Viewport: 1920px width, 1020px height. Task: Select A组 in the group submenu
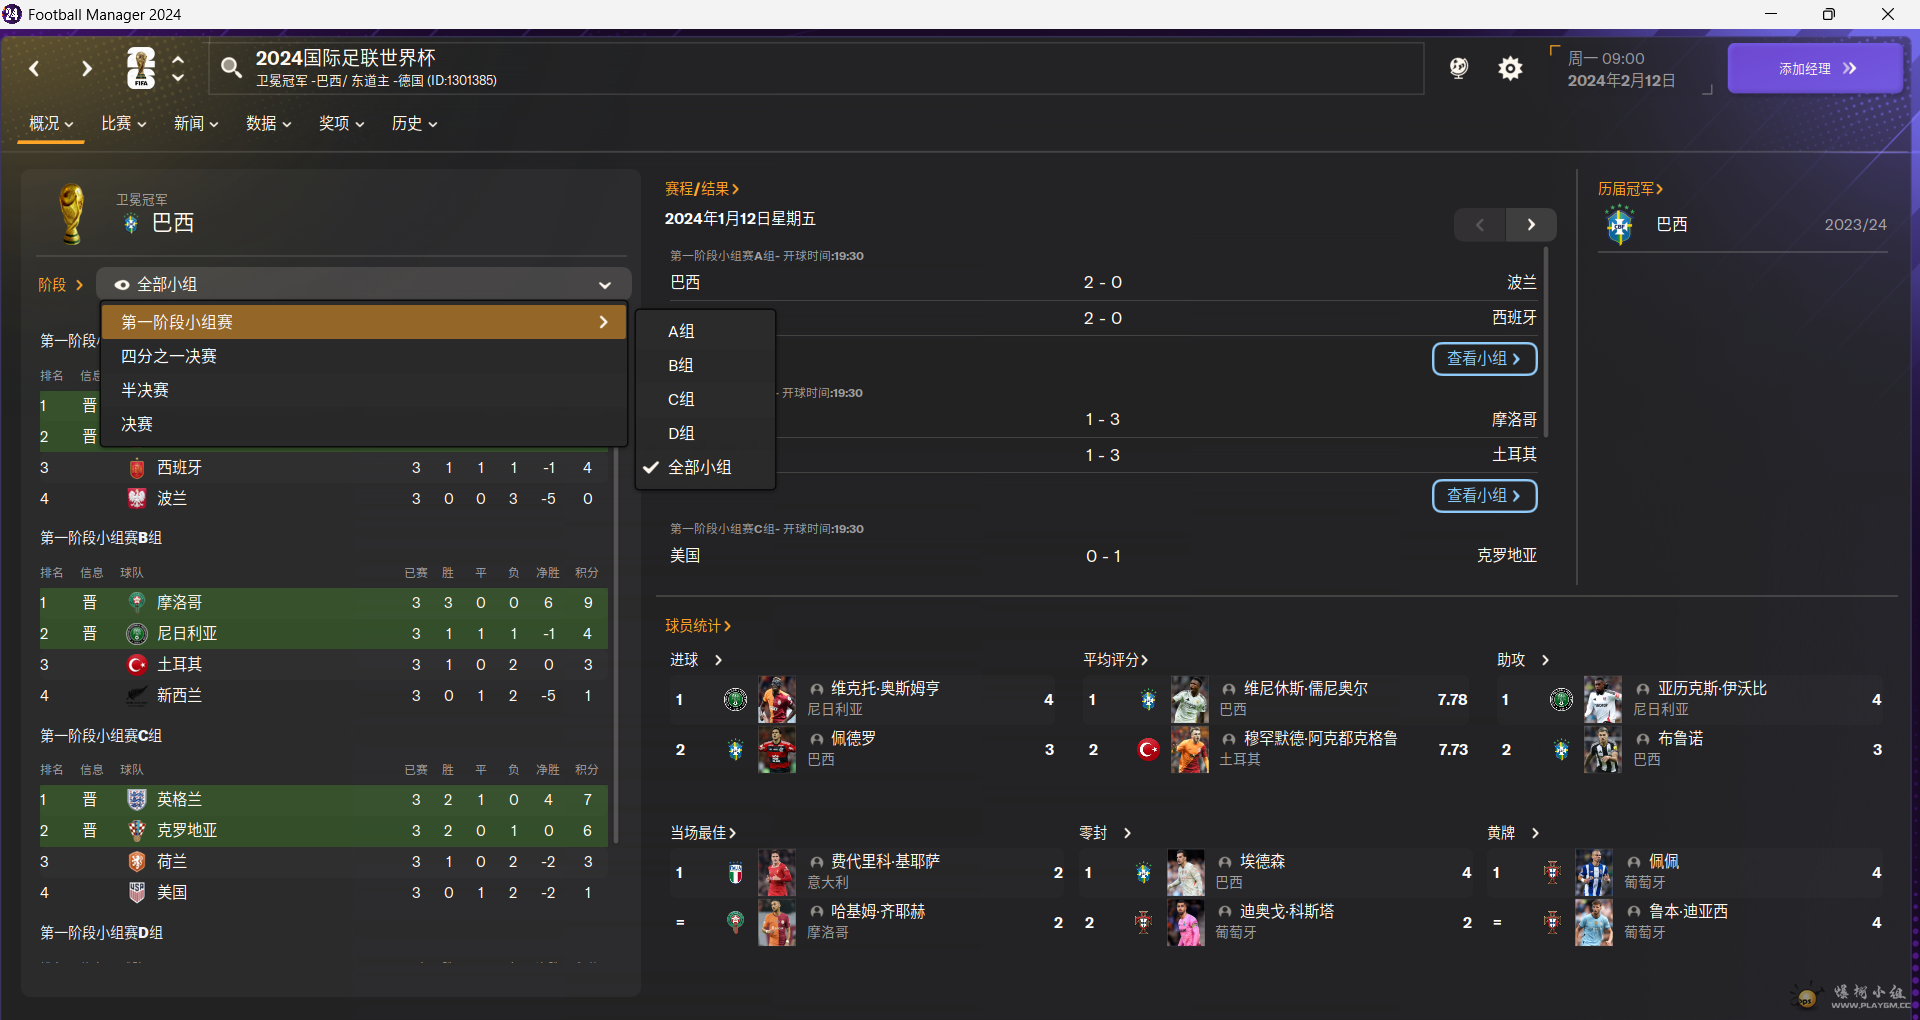[x=681, y=331]
